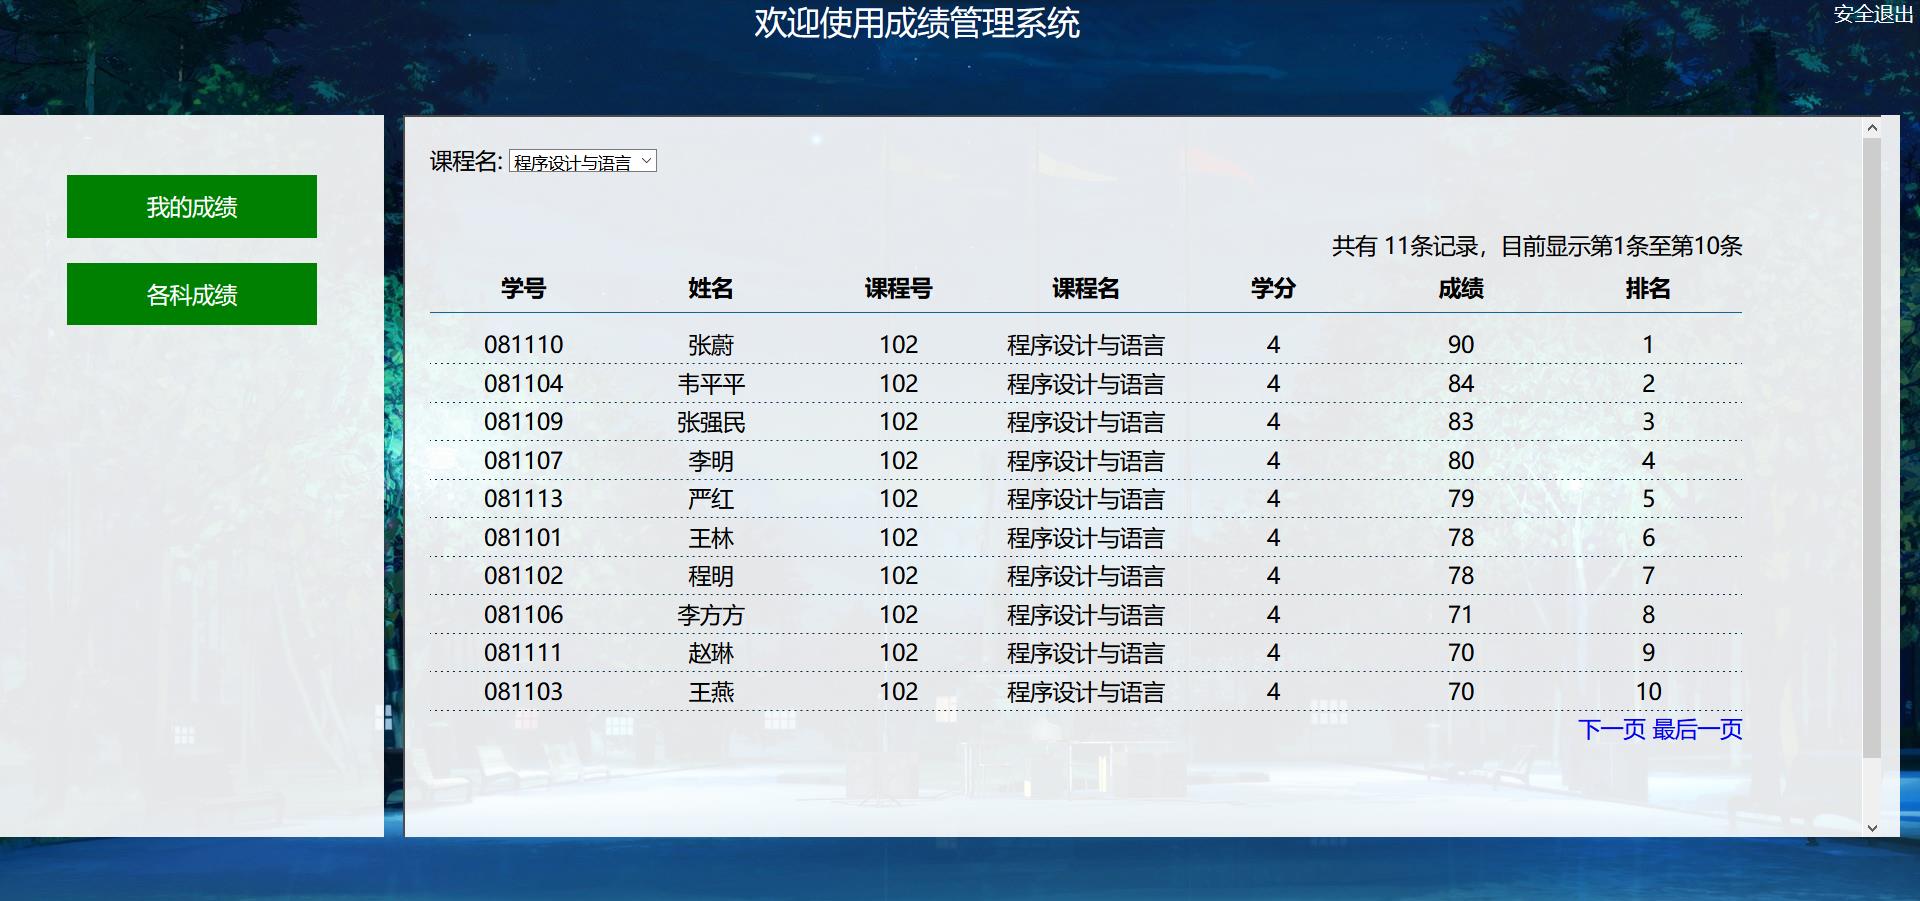1920x901 pixels.
Task: Click the scrollbar up arrow
Action: (1872, 128)
